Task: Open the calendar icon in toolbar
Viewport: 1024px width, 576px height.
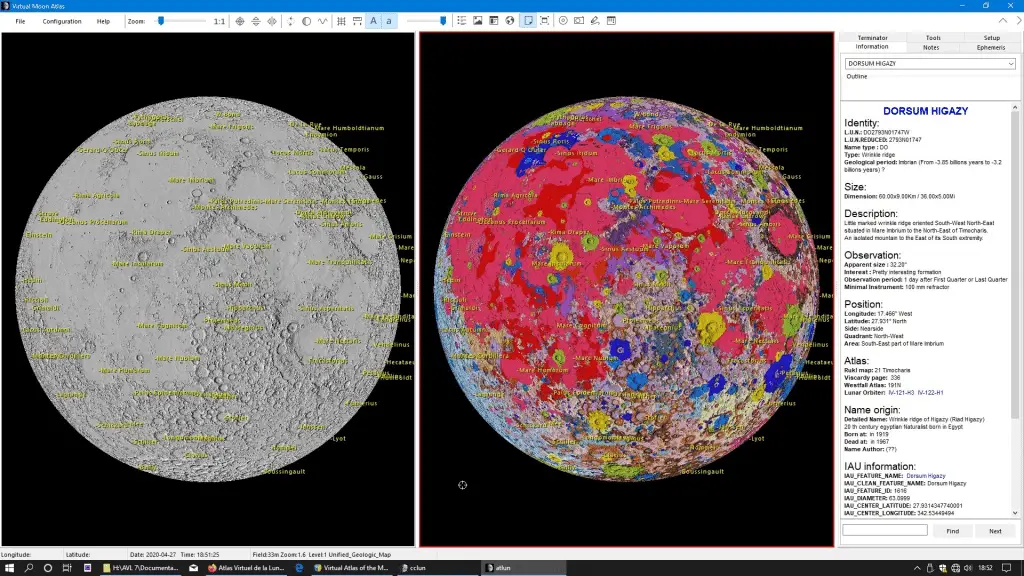Action: (611, 21)
